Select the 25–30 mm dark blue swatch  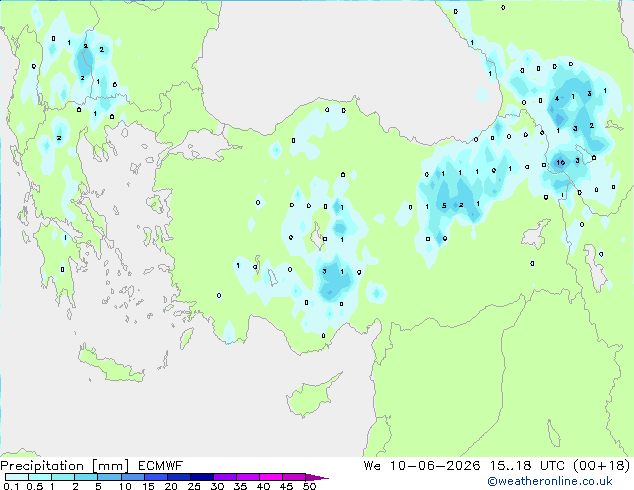click(x=201, y=477)
